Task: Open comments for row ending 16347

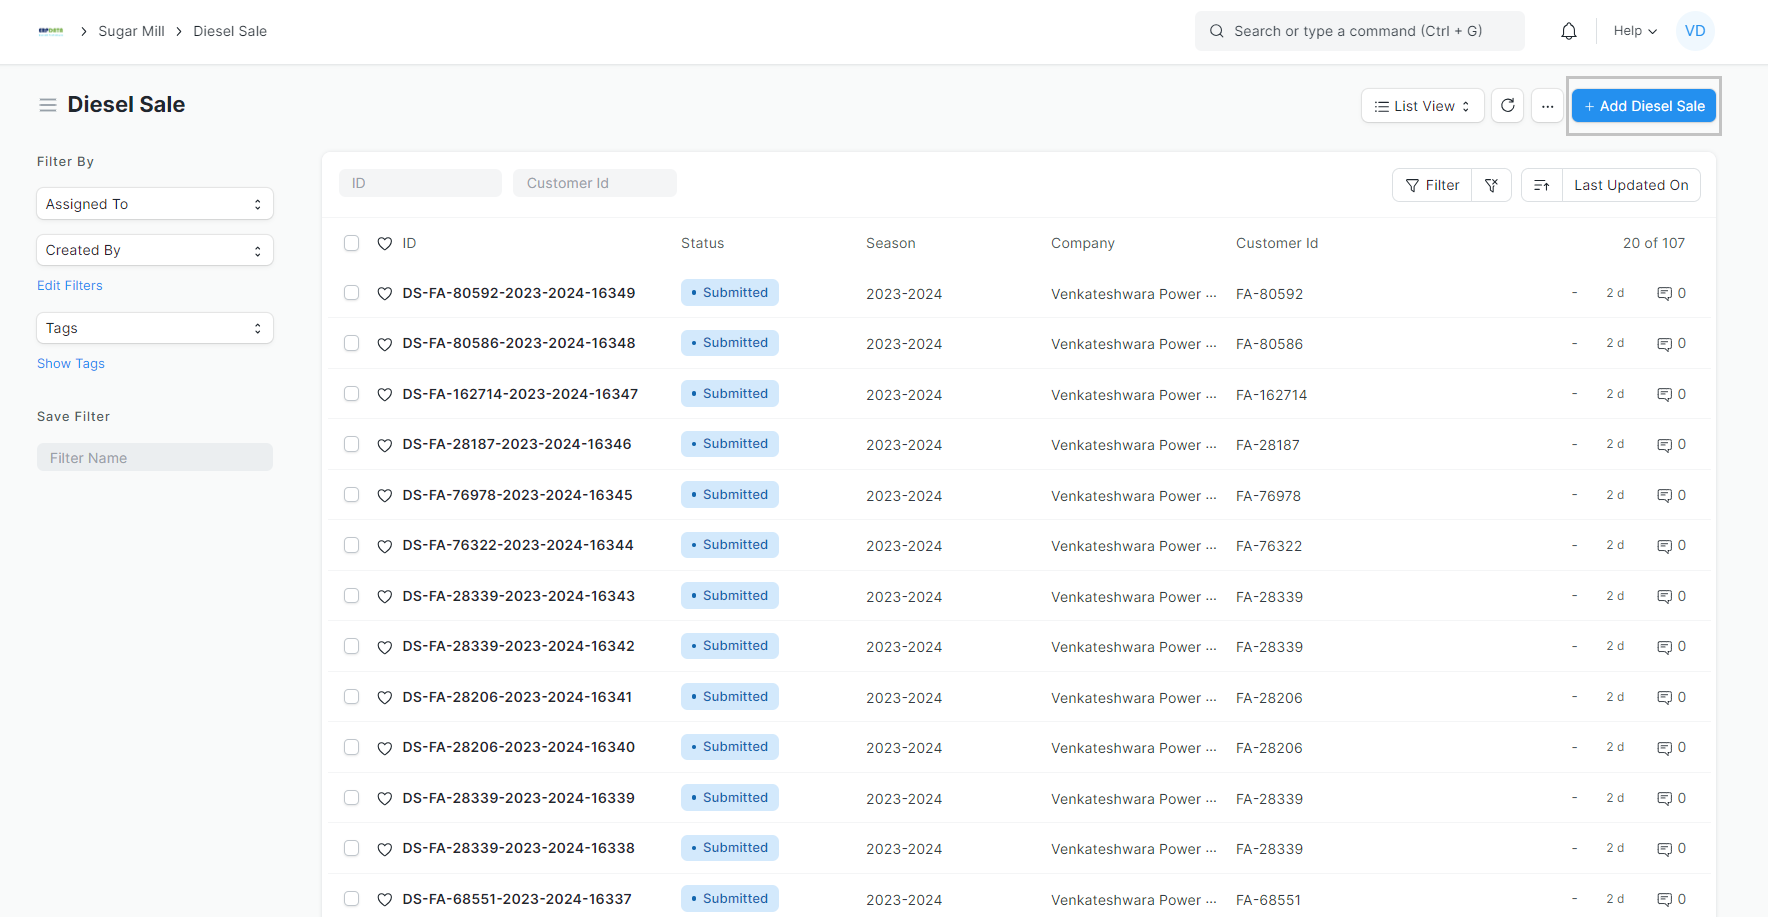Action: click(x=1671, y=395)
